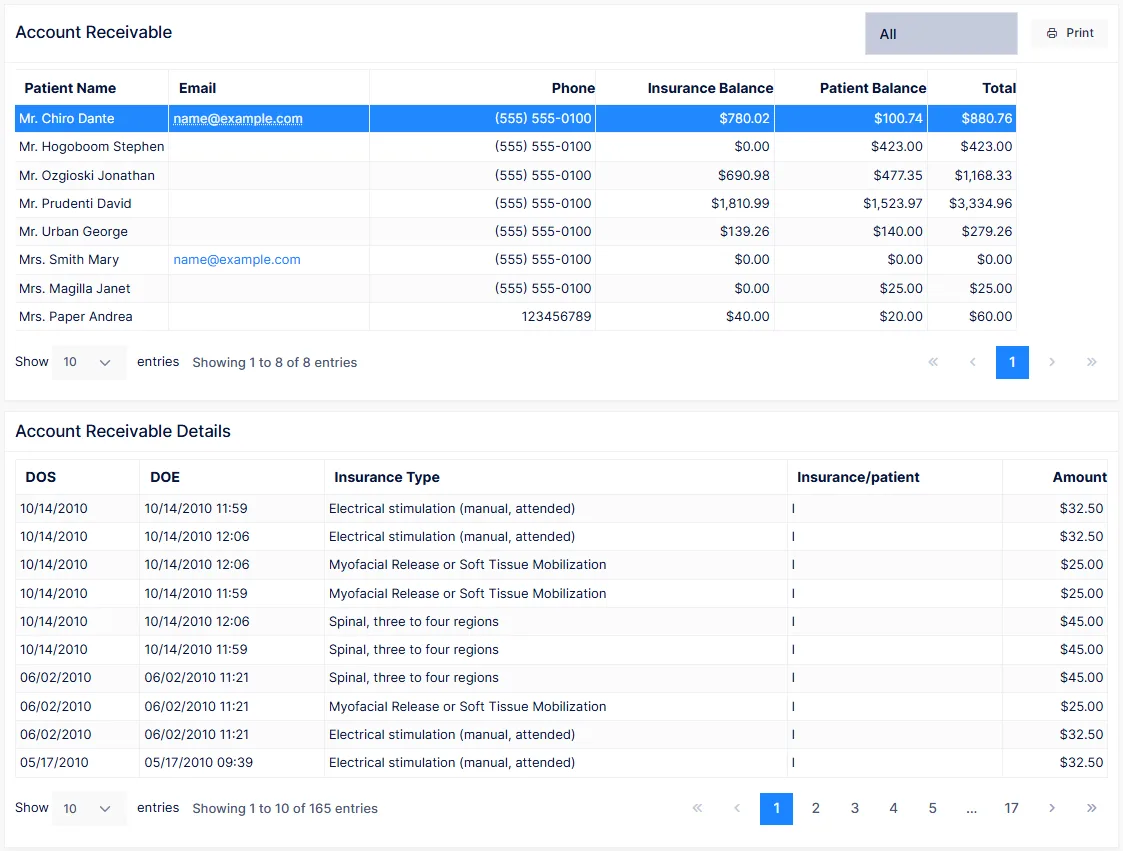Select the Mrs. Magilla Janet row
The height and width of the screenshot is (851, 1123).
coord(516,288)
